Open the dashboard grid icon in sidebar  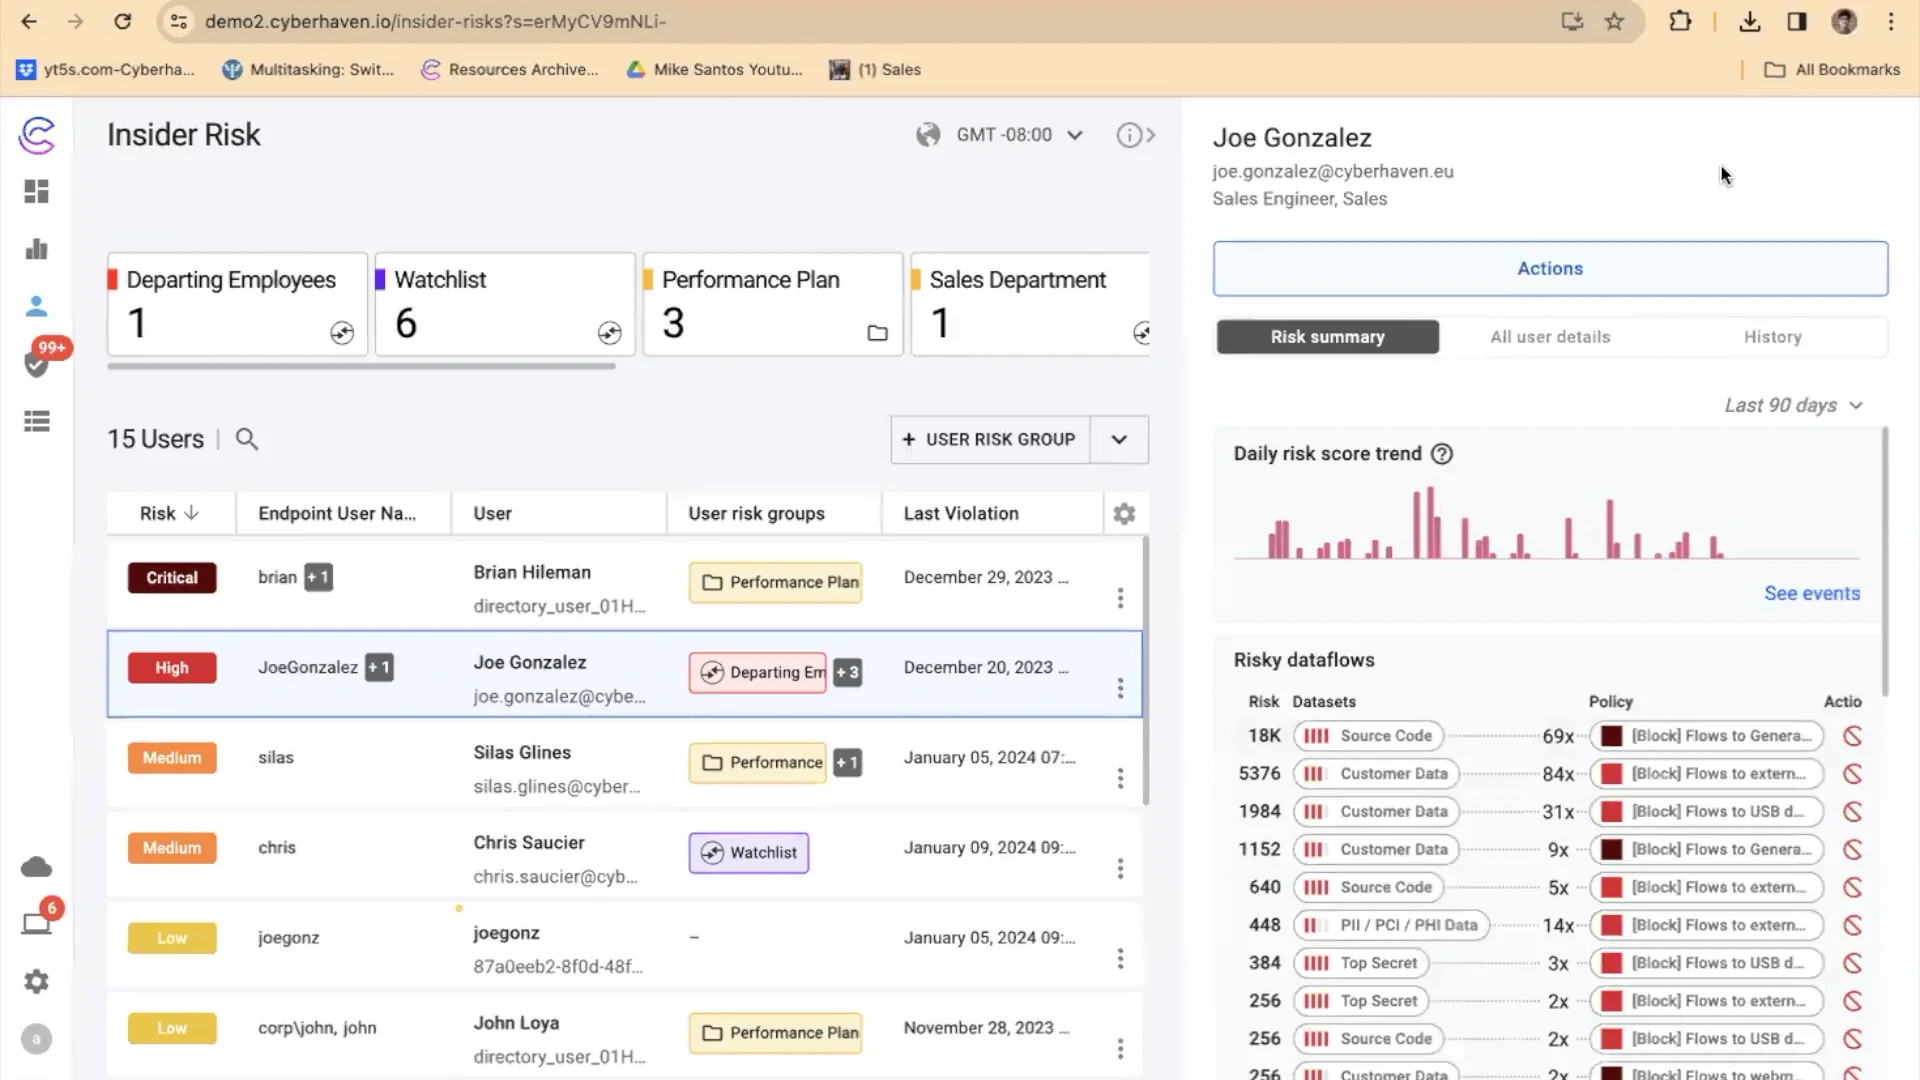coord(37,191)
